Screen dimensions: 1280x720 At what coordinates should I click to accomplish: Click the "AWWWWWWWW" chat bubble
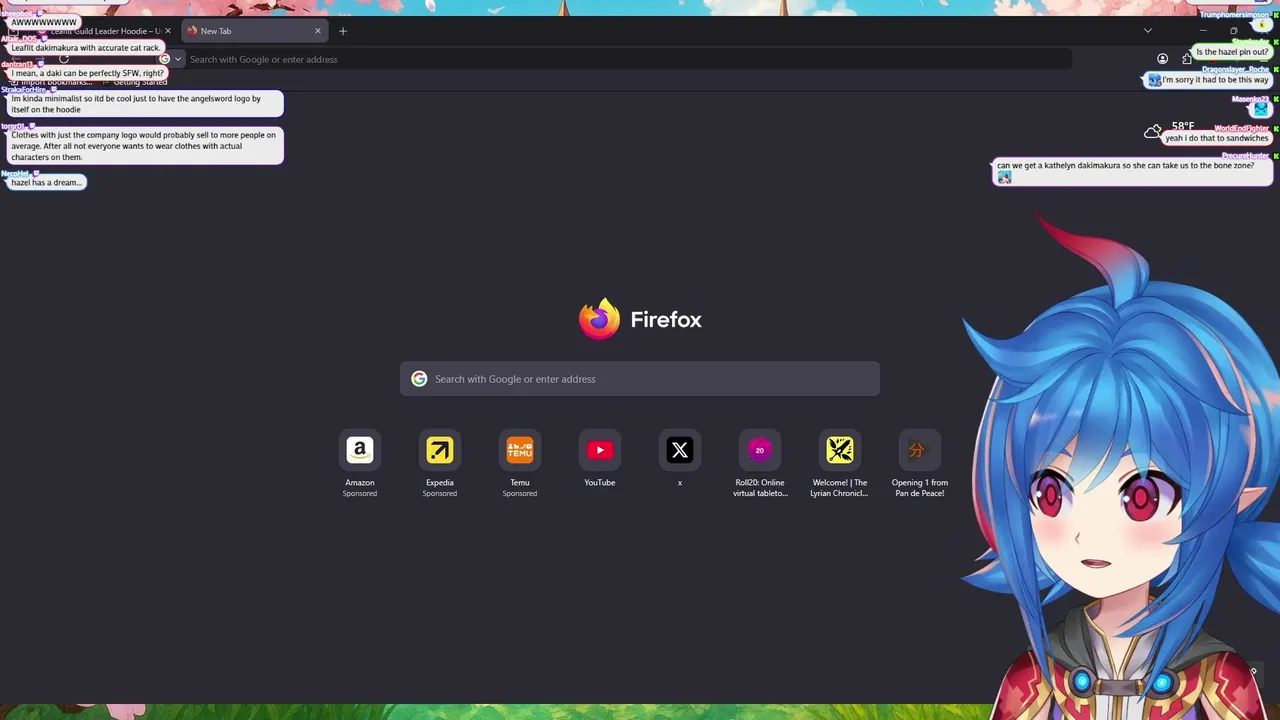coord(43,22)
